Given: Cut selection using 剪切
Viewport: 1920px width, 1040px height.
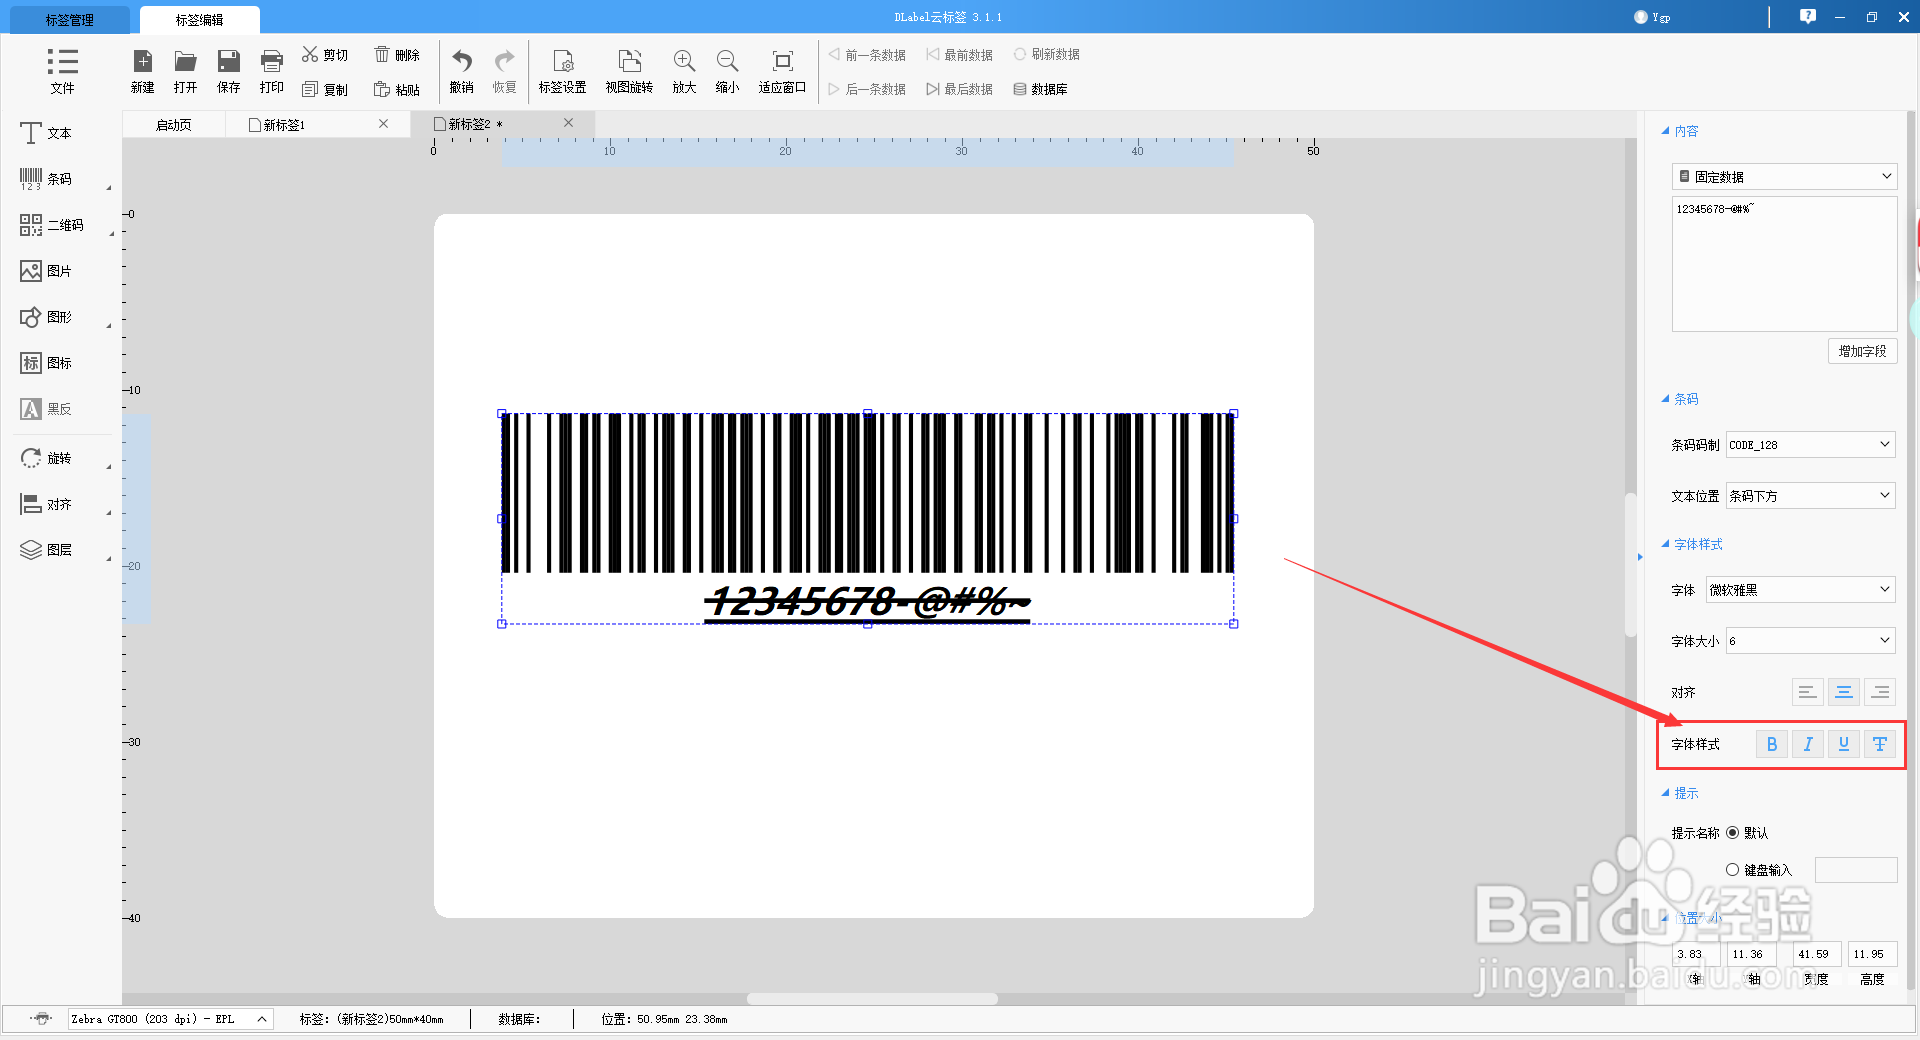Looking at the screenshot, I should pyautogui.click(x=325, y=55).
